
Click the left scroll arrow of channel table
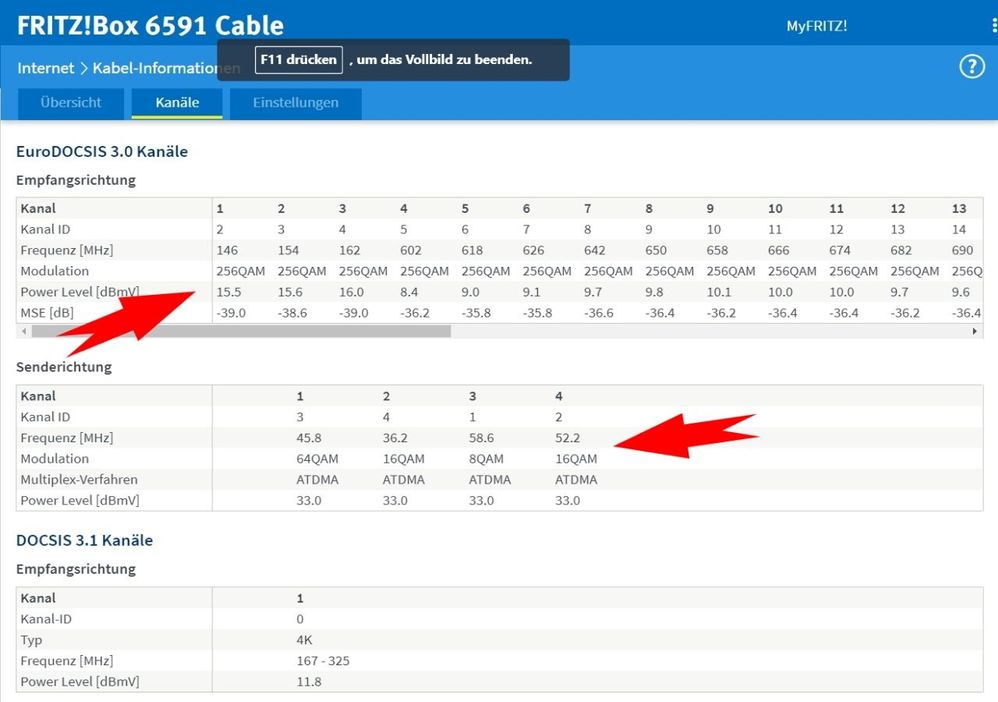pos(24,331)
